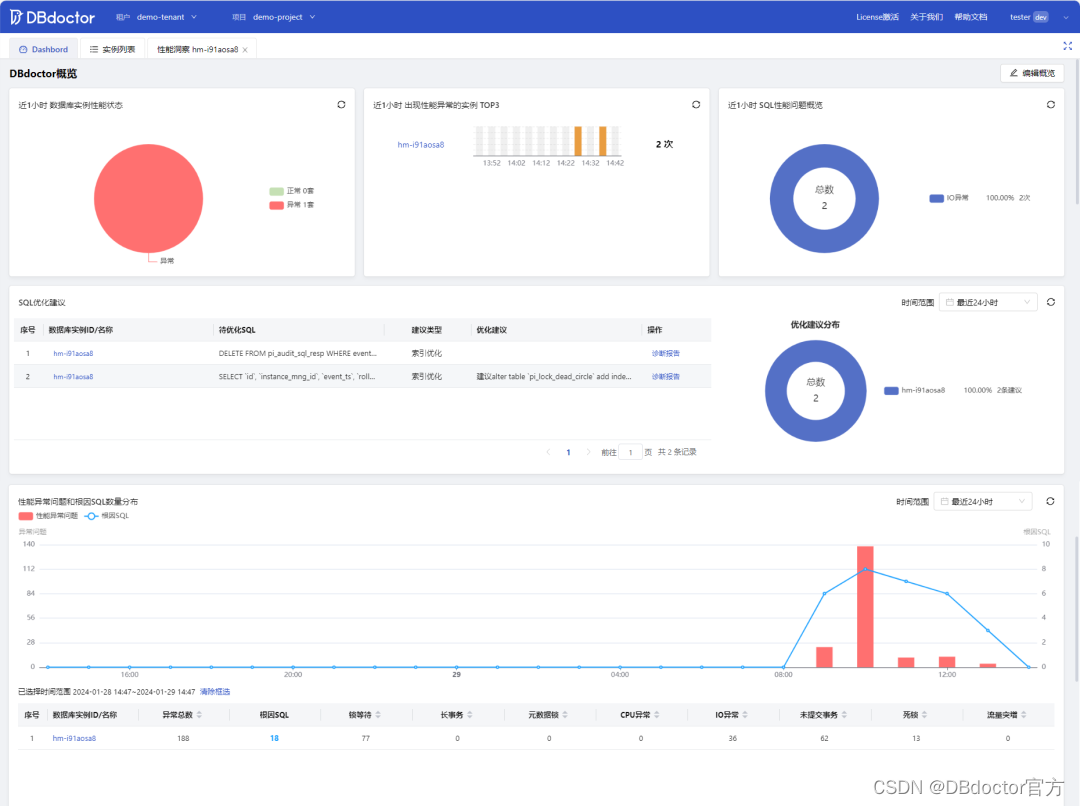Open 帮助文档 in top menu
Viewport: 1080px width, 806px height.
(x=970, y=17)
